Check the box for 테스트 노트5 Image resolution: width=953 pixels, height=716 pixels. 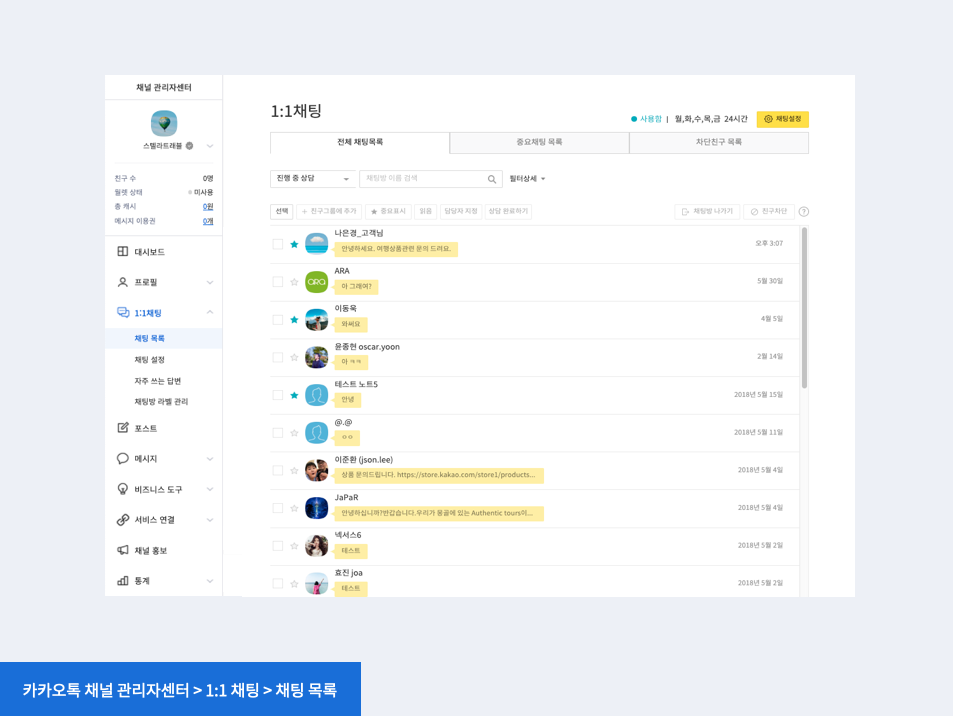pyautogui.click(x=278, y=395)
